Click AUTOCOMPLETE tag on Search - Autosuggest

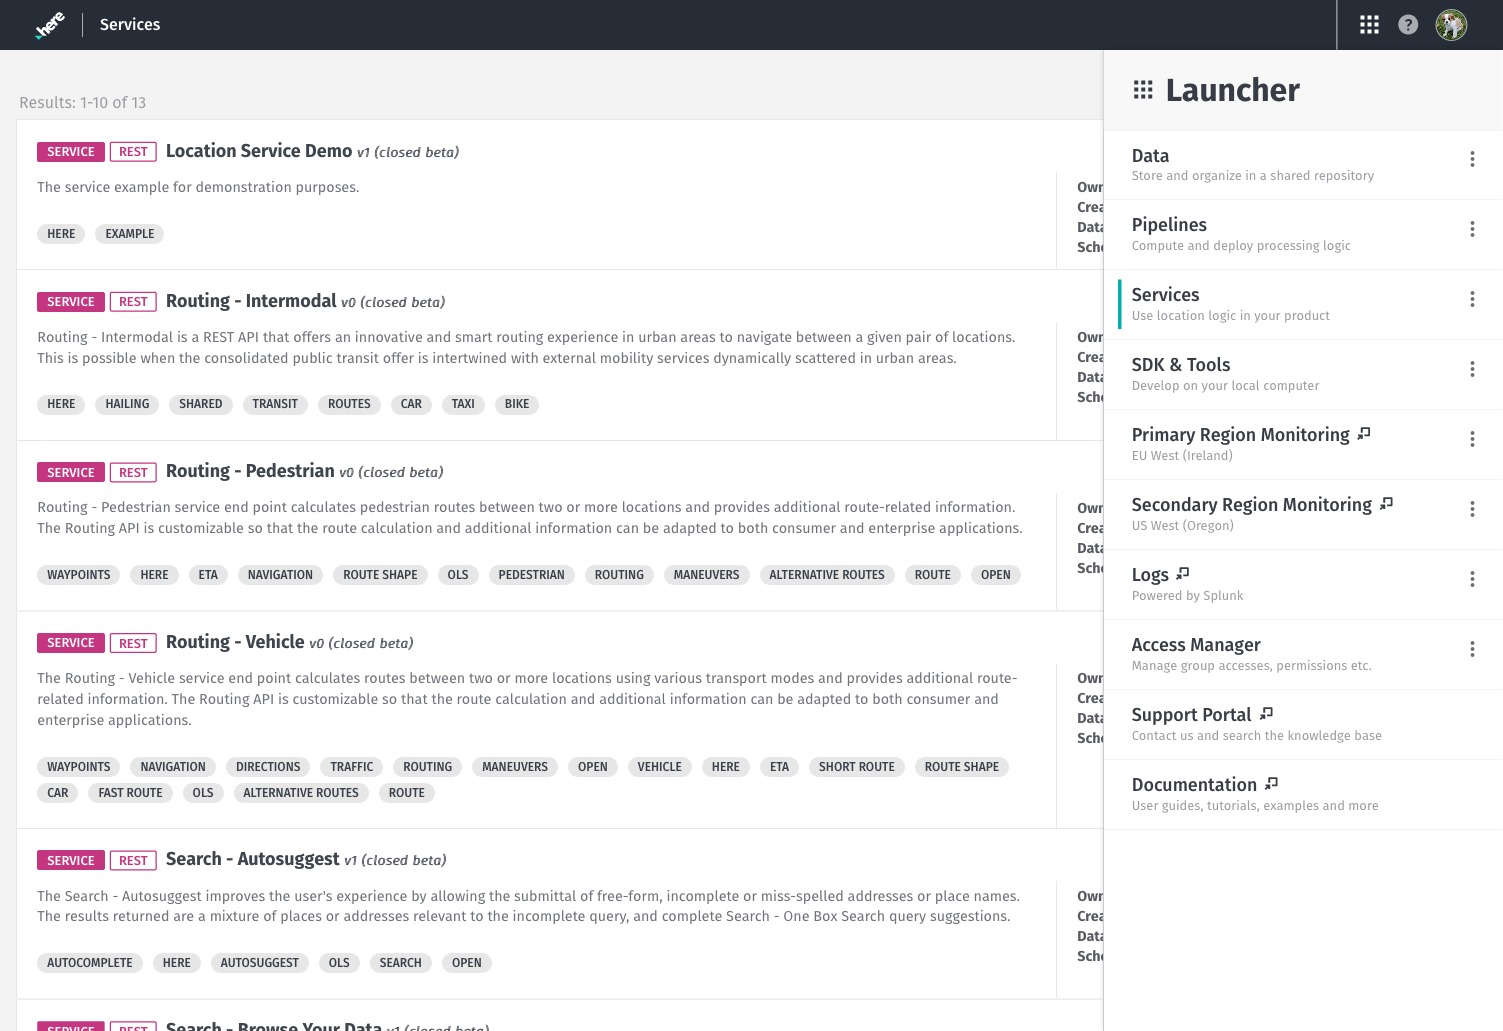90,963
